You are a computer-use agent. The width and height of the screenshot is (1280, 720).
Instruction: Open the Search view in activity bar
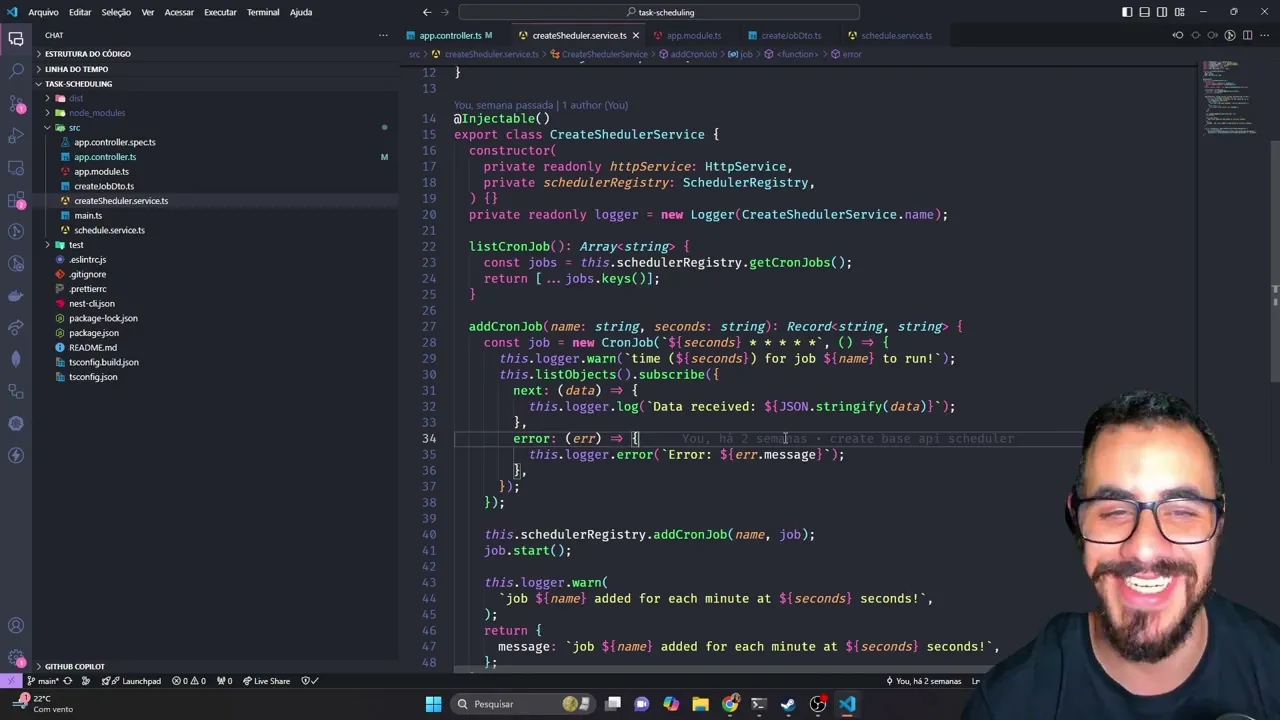pos(16,71)
